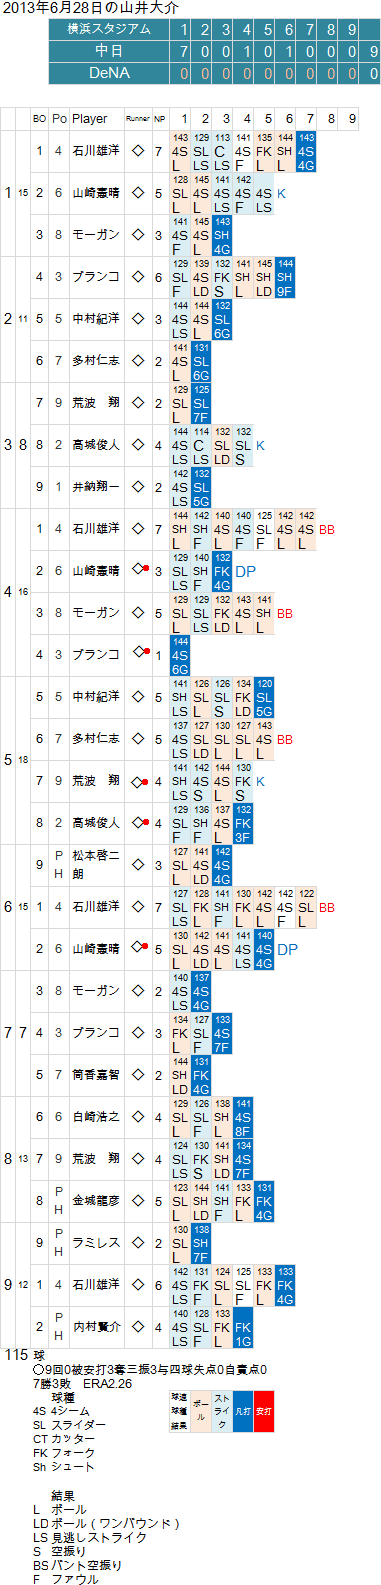Viewport: 381px width, 1585px height.
Task: Click player name 松本啓二朗
Action: (96, 865)
